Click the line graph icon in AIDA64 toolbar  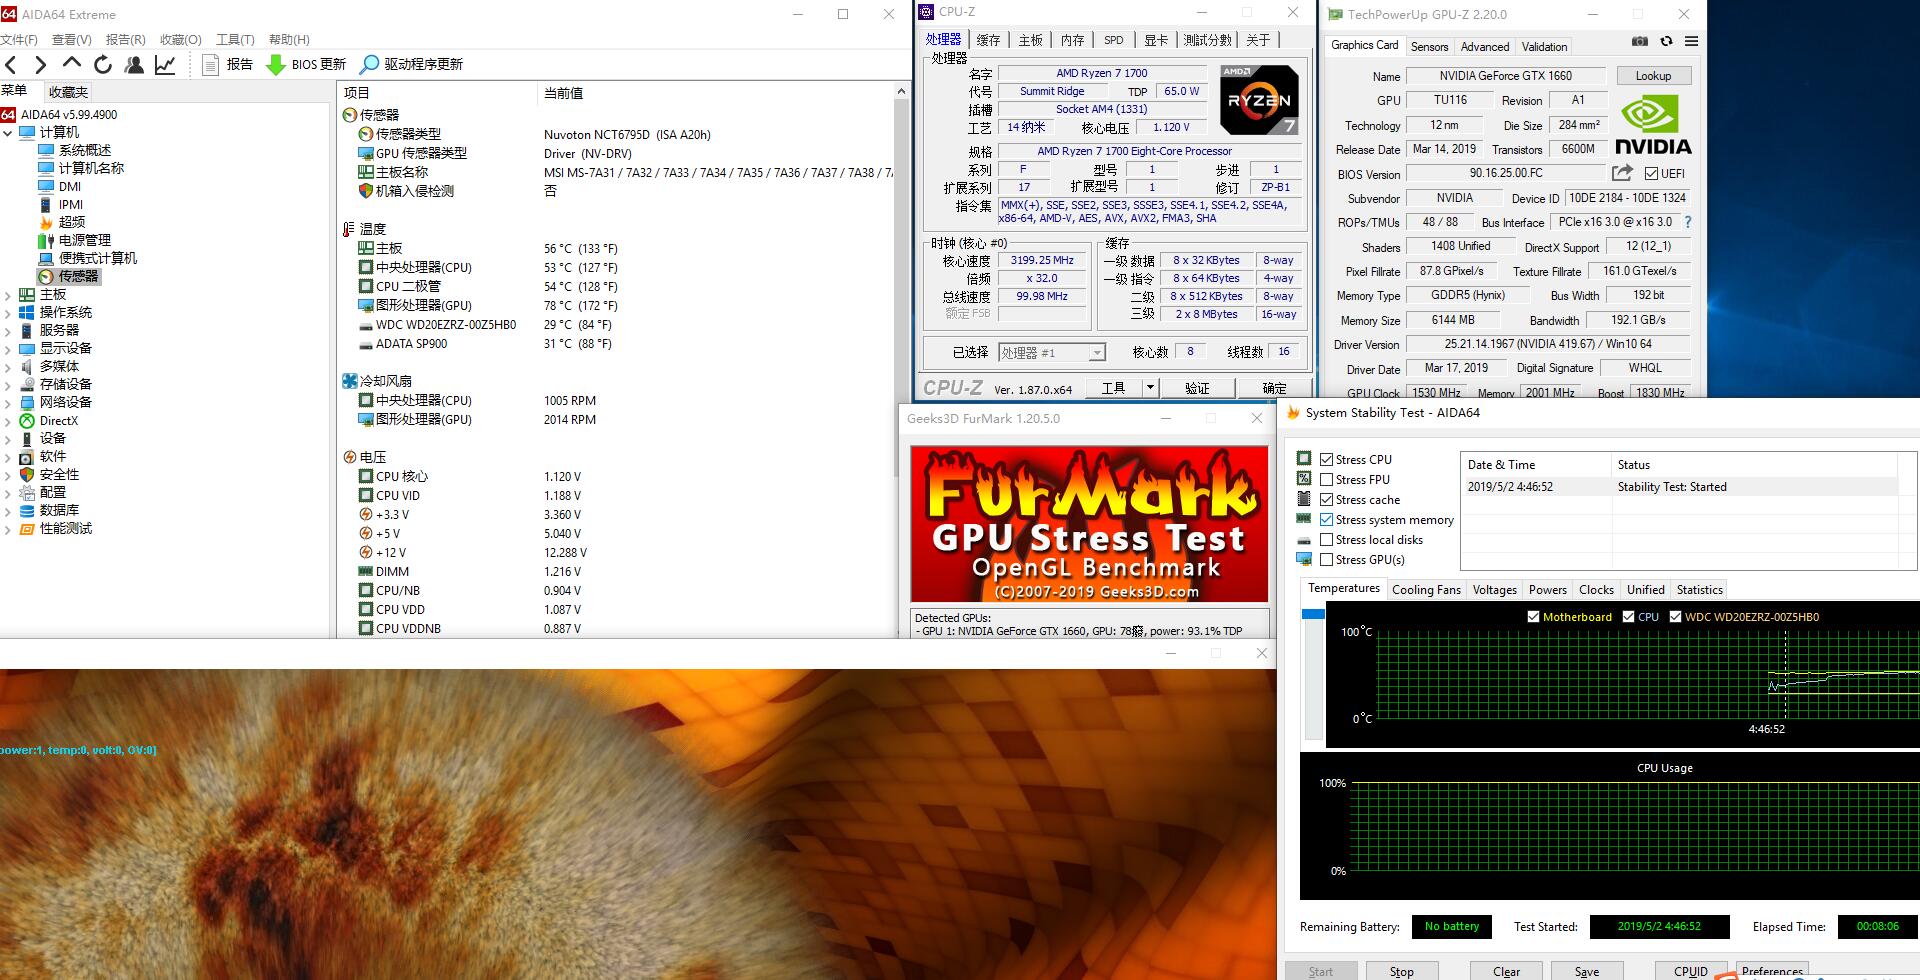click(166, 63)
